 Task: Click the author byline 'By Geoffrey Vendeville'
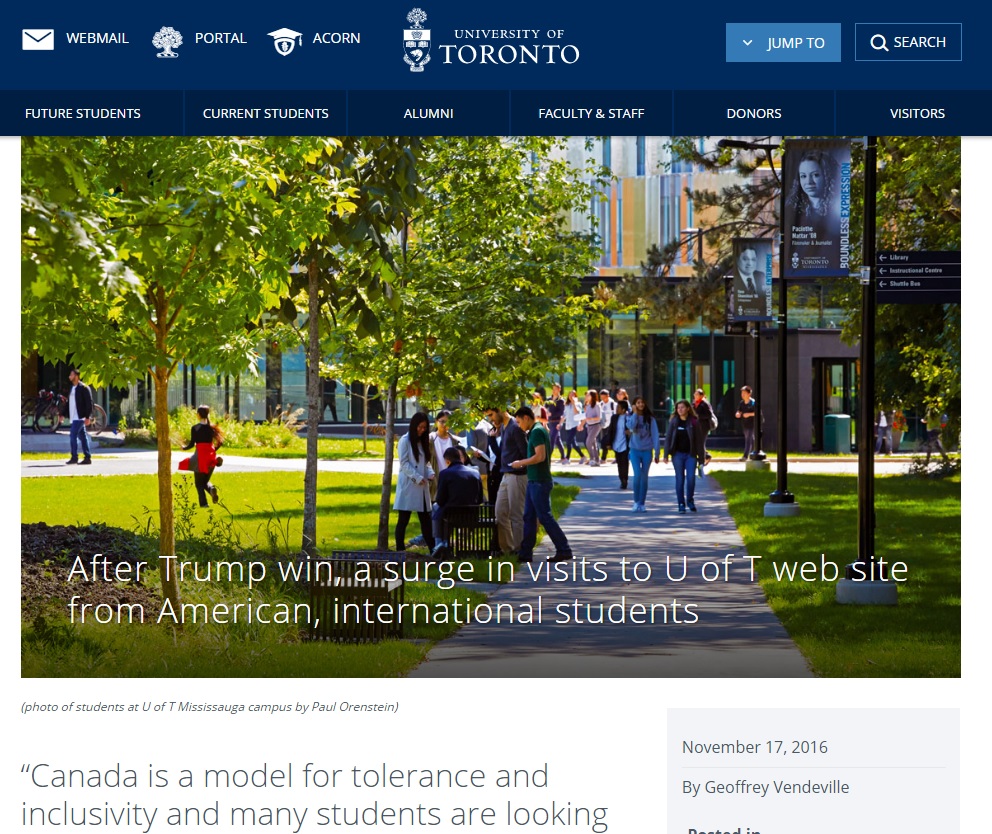click(x=766, y=787)
